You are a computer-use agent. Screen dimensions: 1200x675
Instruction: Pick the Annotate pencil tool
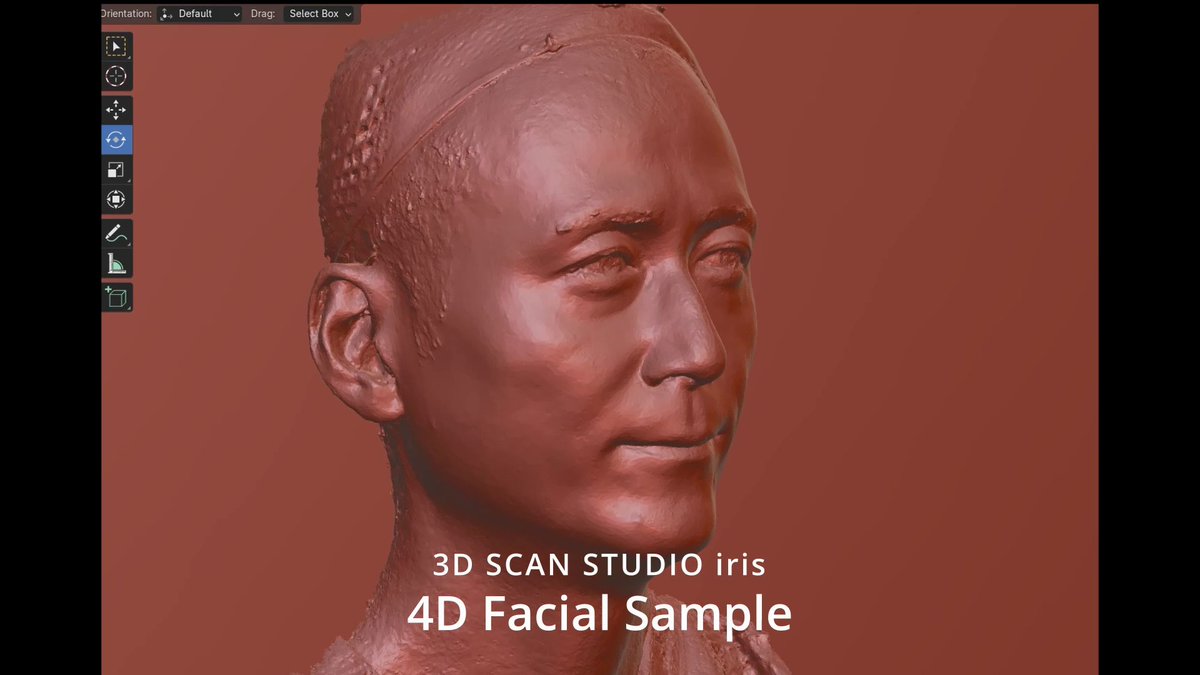coord(116,232)
